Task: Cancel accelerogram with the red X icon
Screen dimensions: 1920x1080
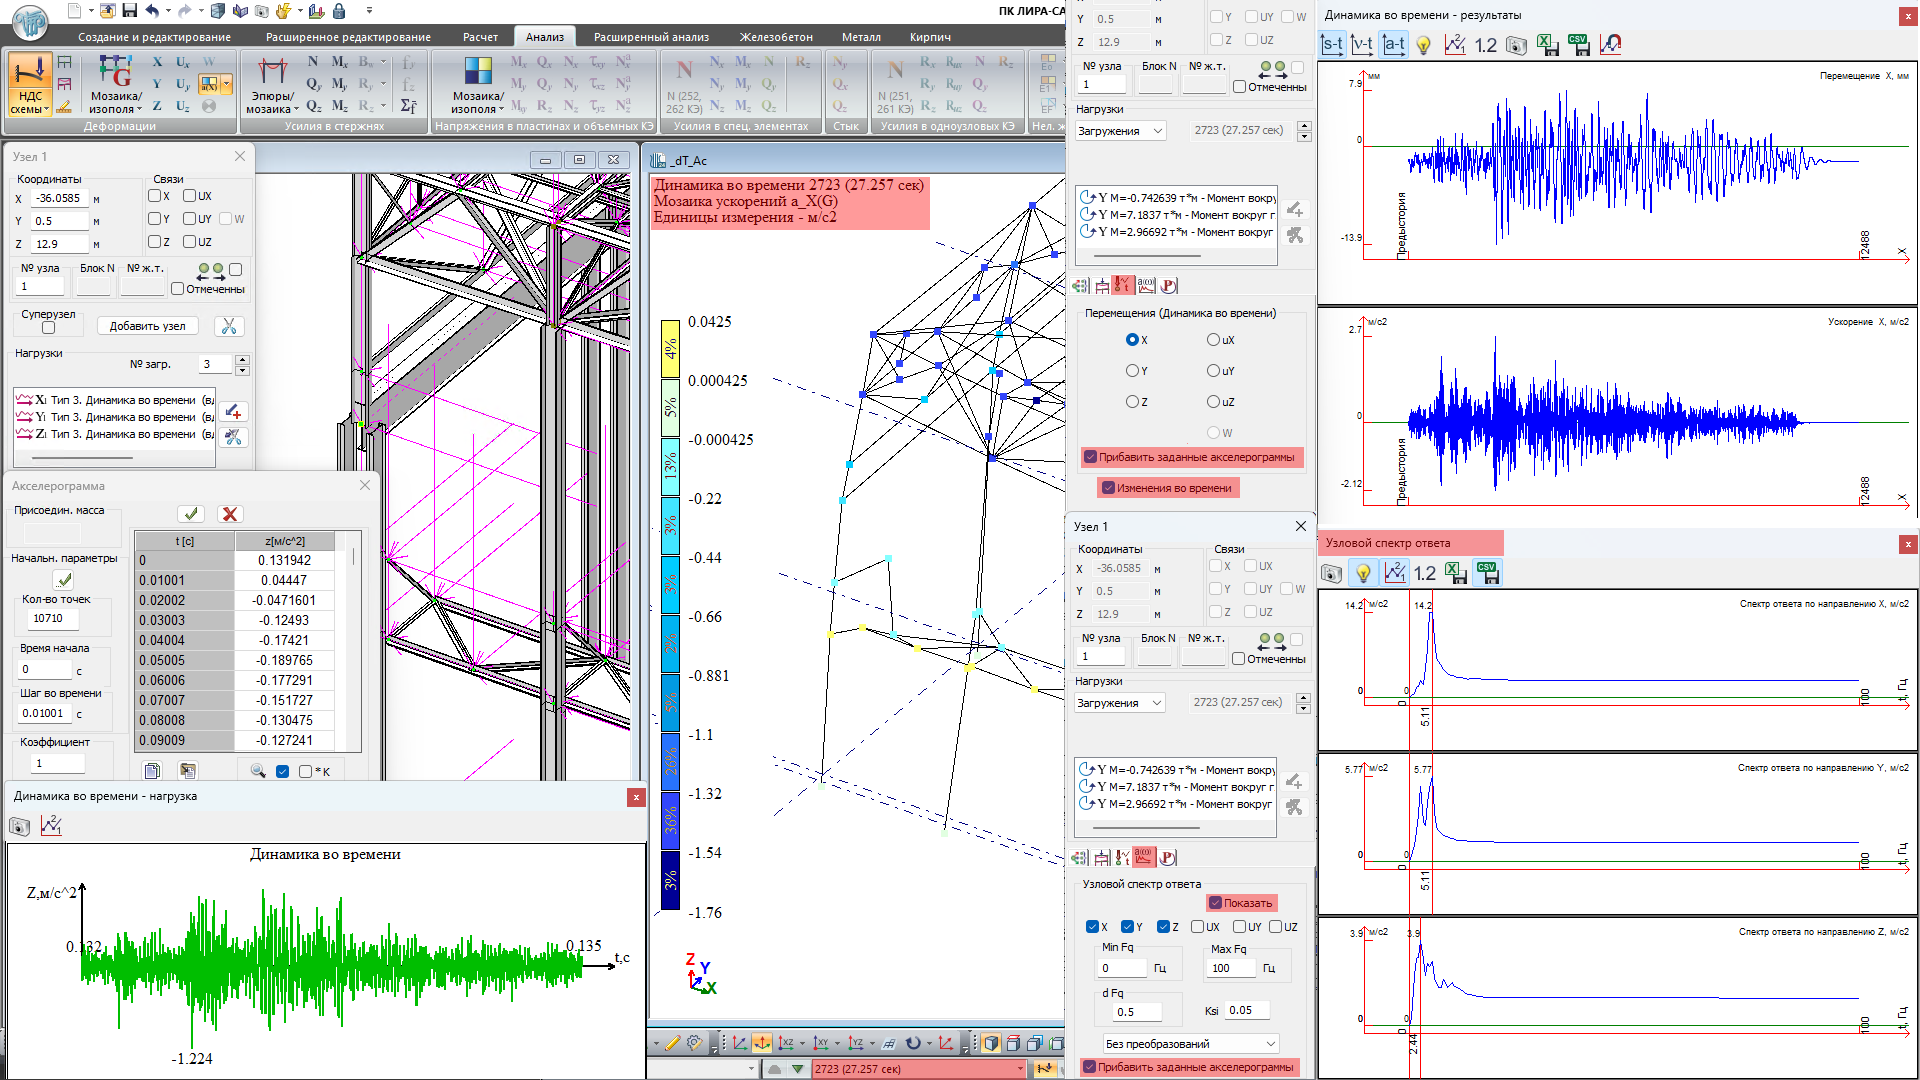Action: pyautogui.click(x=230, y=513)
